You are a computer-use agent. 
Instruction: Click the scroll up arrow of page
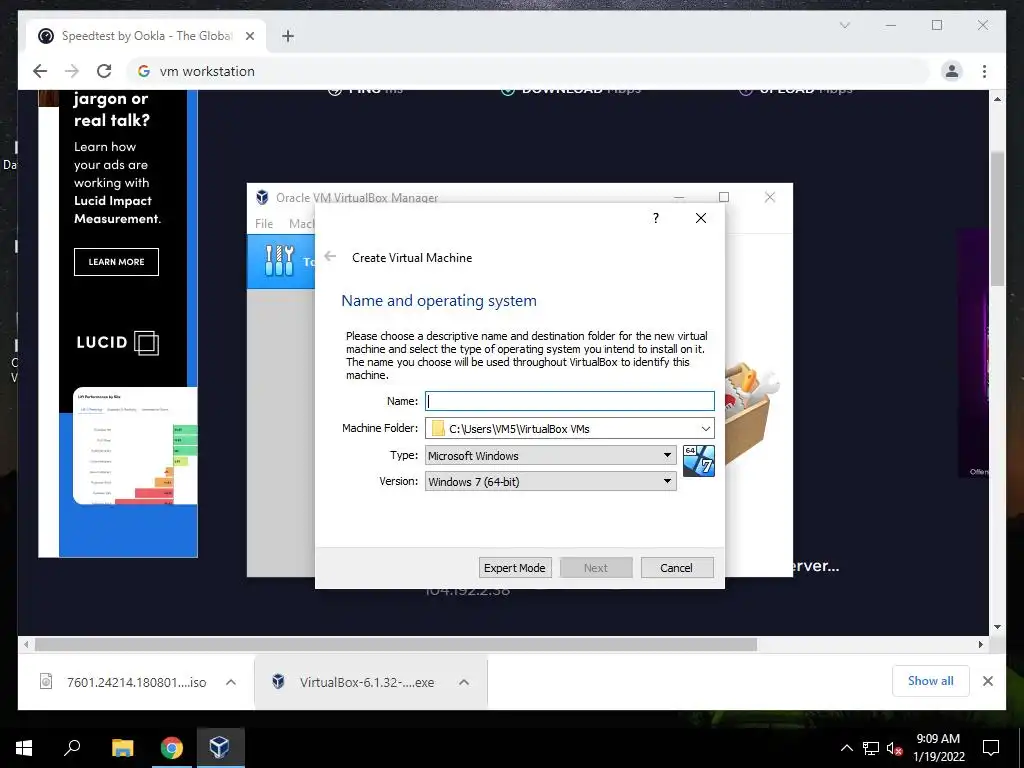pos(997,99)
